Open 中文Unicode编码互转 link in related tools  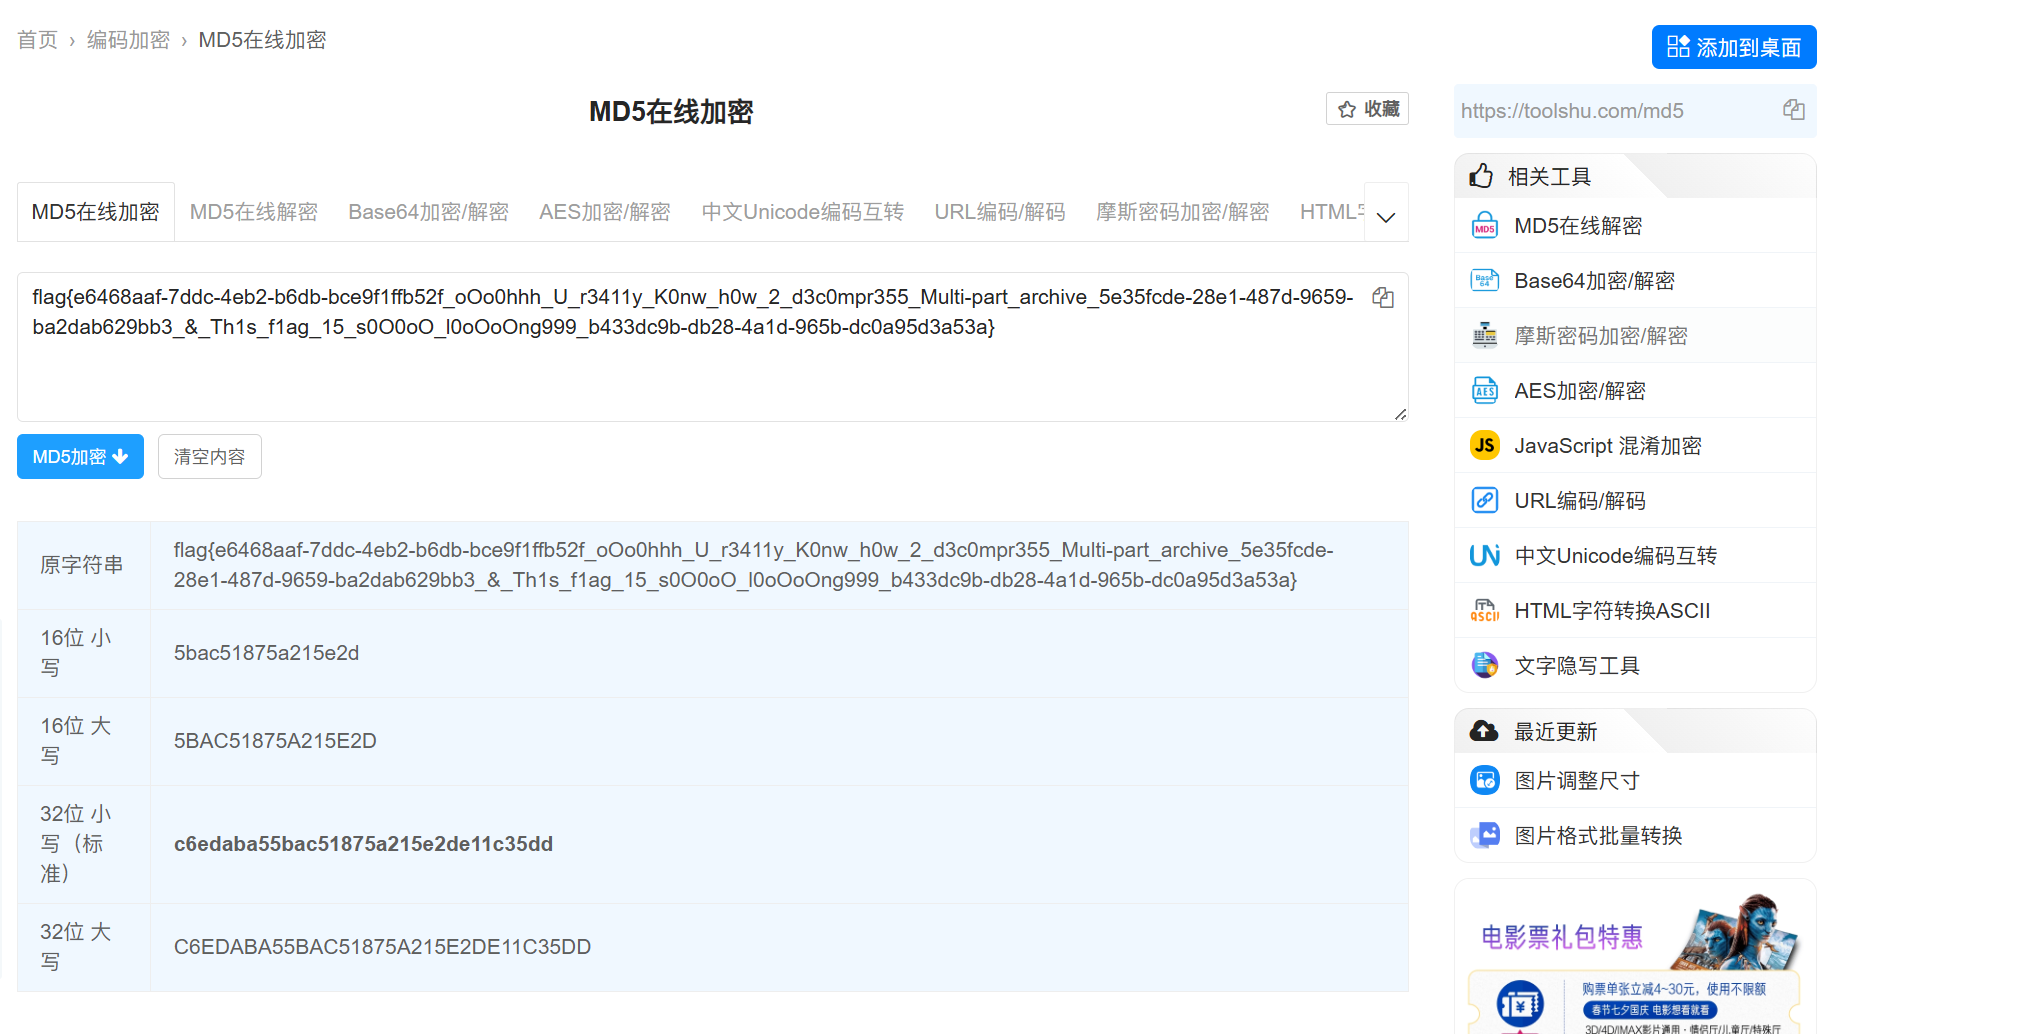[1616, 556]
